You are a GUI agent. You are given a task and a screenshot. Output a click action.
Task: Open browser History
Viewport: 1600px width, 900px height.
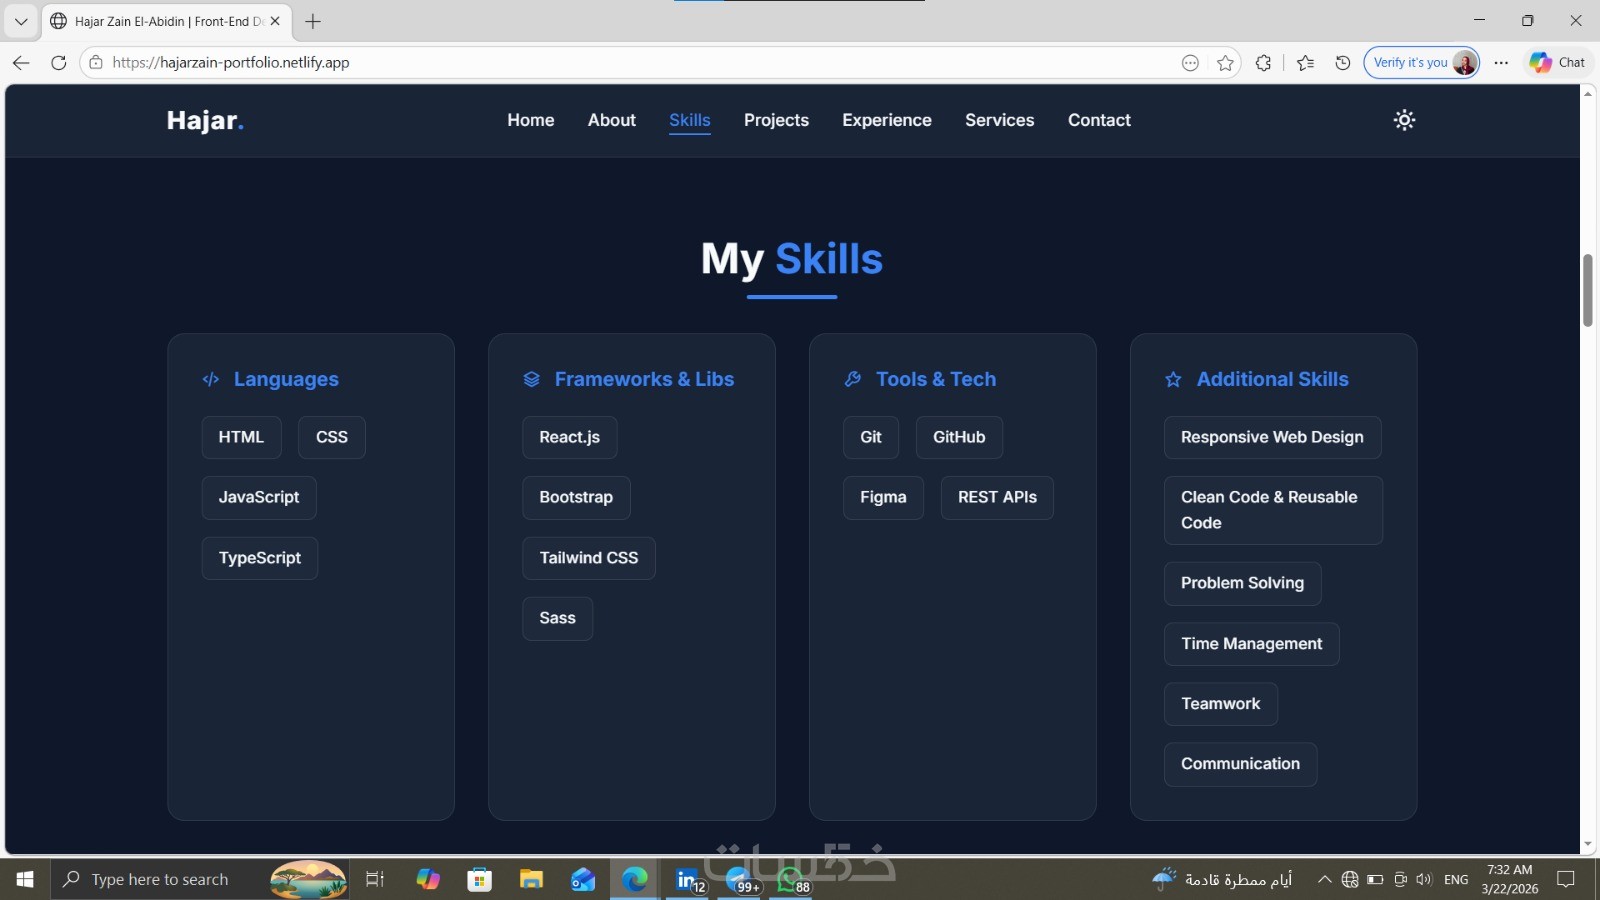[1343, 63]
